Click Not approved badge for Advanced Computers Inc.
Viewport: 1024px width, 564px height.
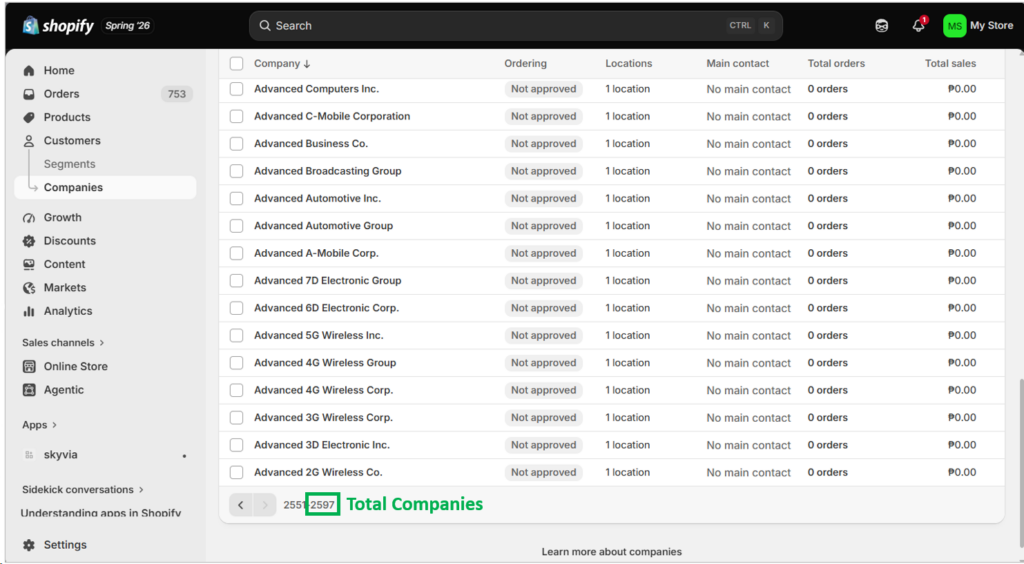coord(543,89)
